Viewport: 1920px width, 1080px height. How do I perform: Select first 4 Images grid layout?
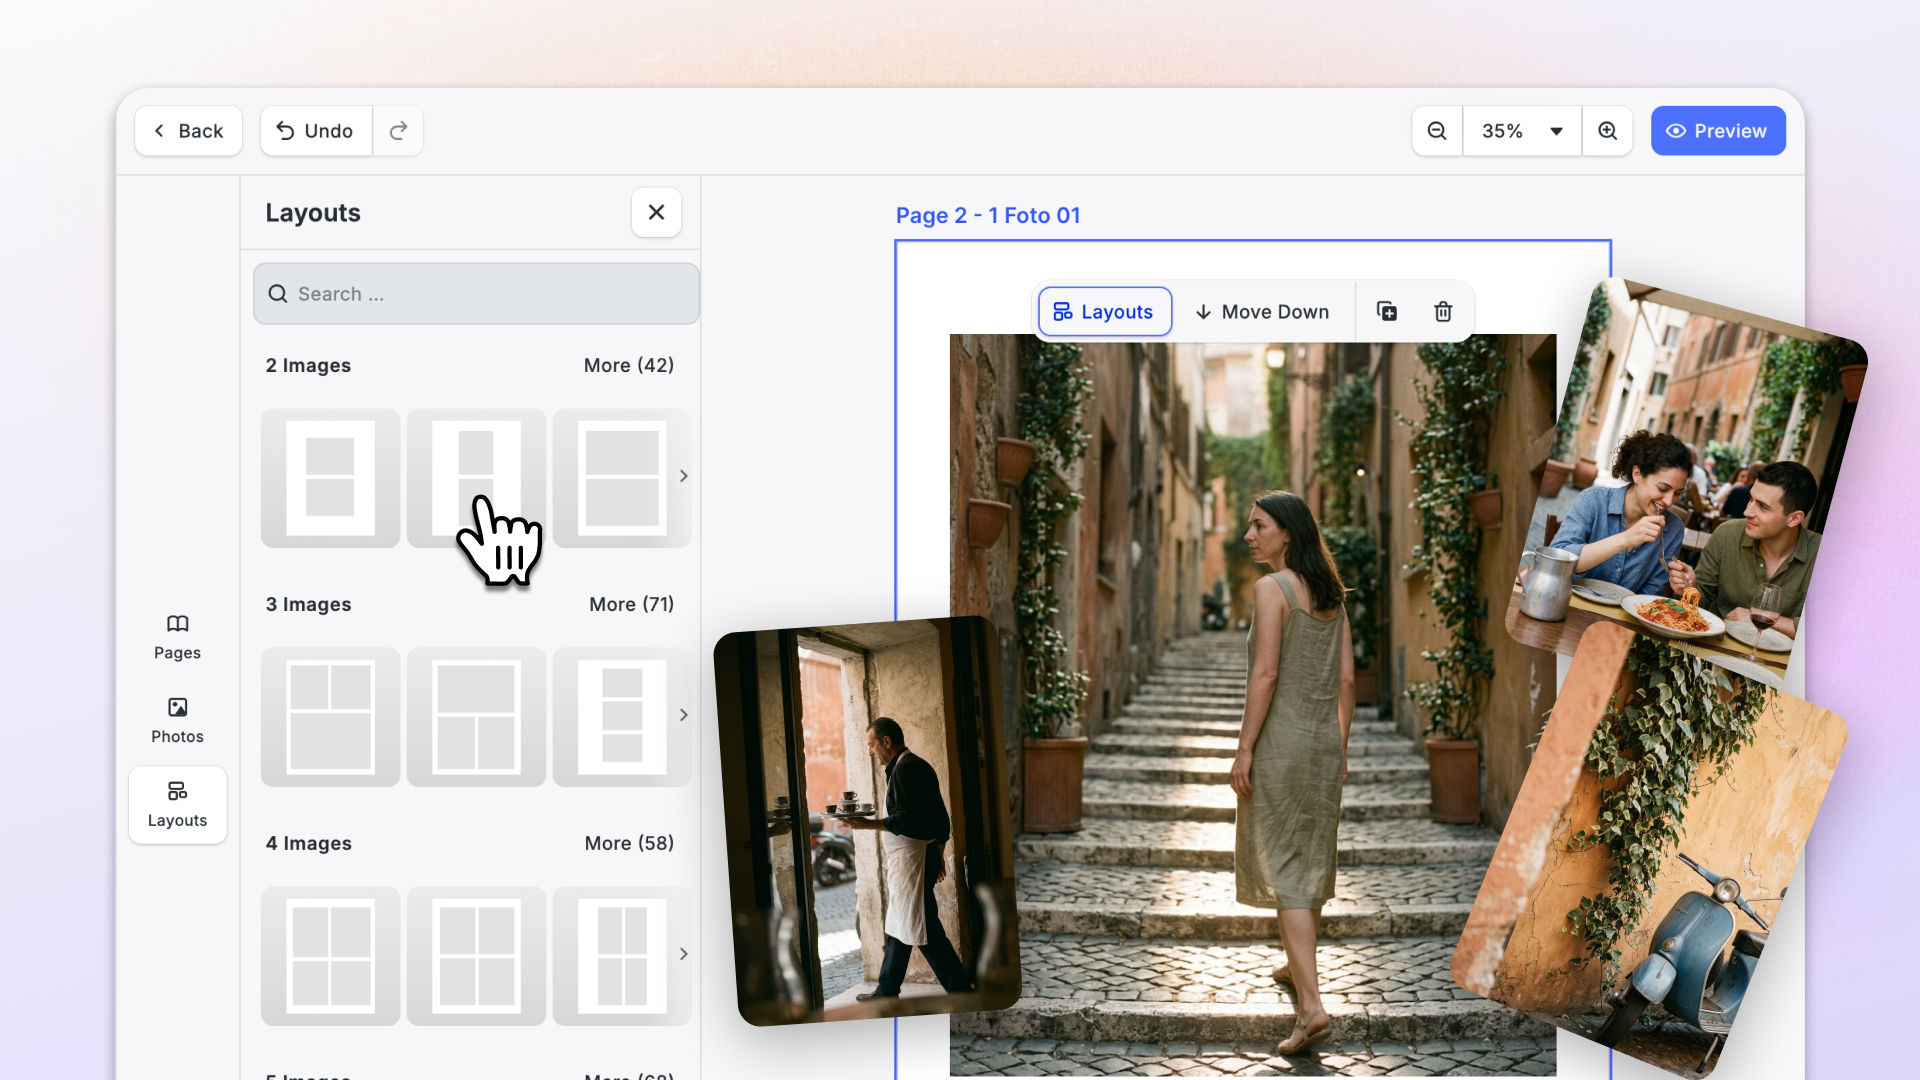(x=331, y=956)
